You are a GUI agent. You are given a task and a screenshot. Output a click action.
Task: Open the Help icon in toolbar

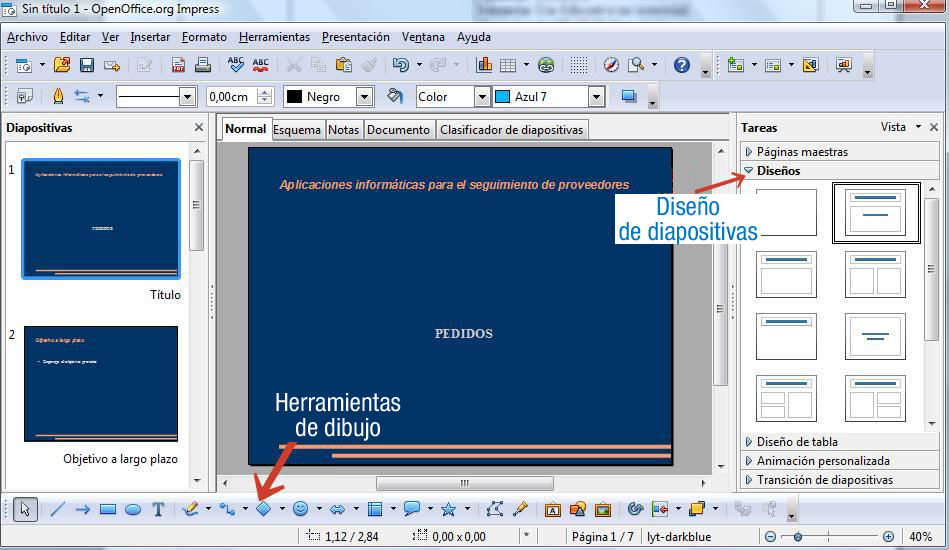point(682,65)
